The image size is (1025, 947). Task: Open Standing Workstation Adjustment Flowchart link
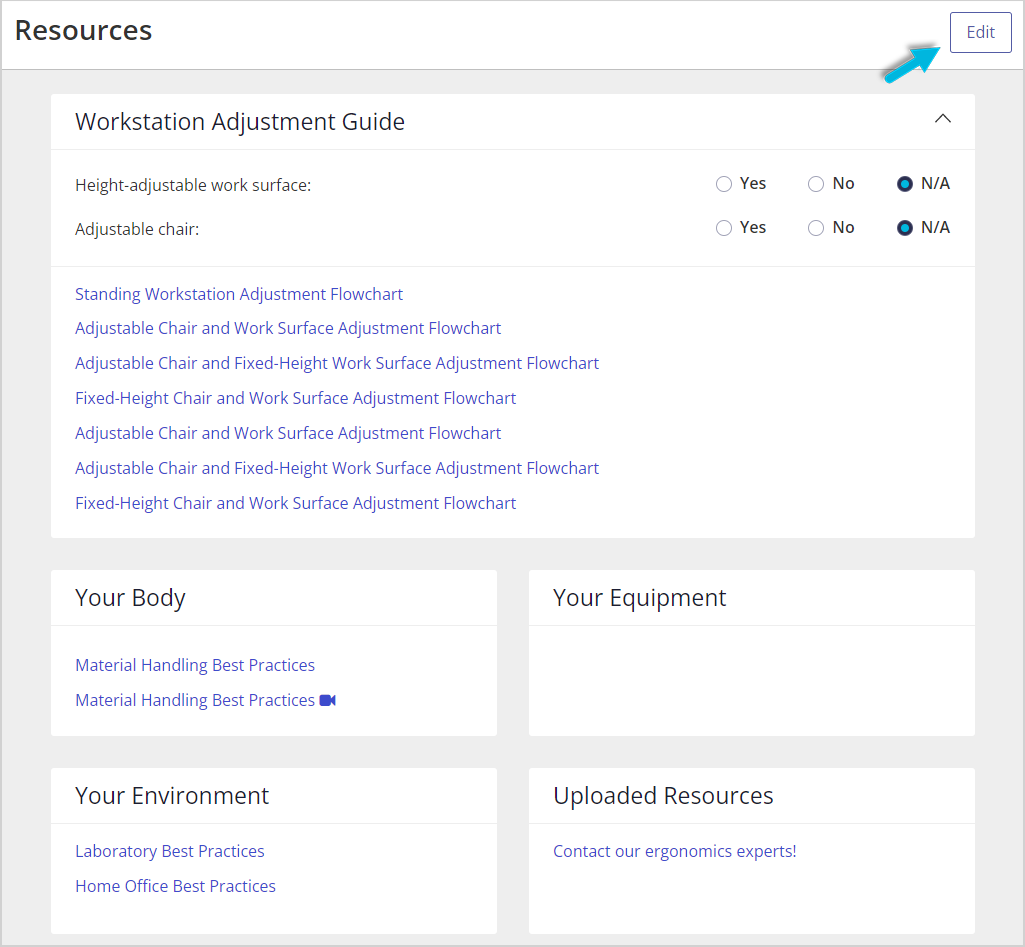coord(239,295)
